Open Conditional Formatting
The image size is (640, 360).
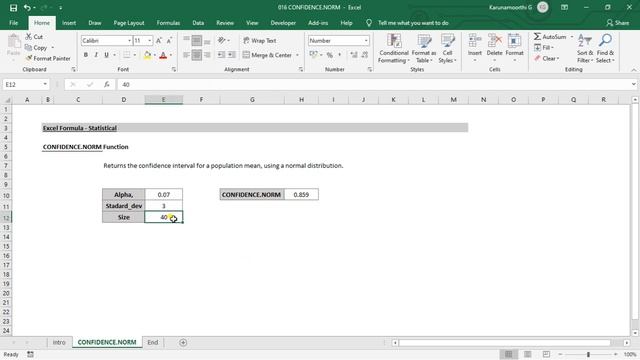[x=393, y=49]
